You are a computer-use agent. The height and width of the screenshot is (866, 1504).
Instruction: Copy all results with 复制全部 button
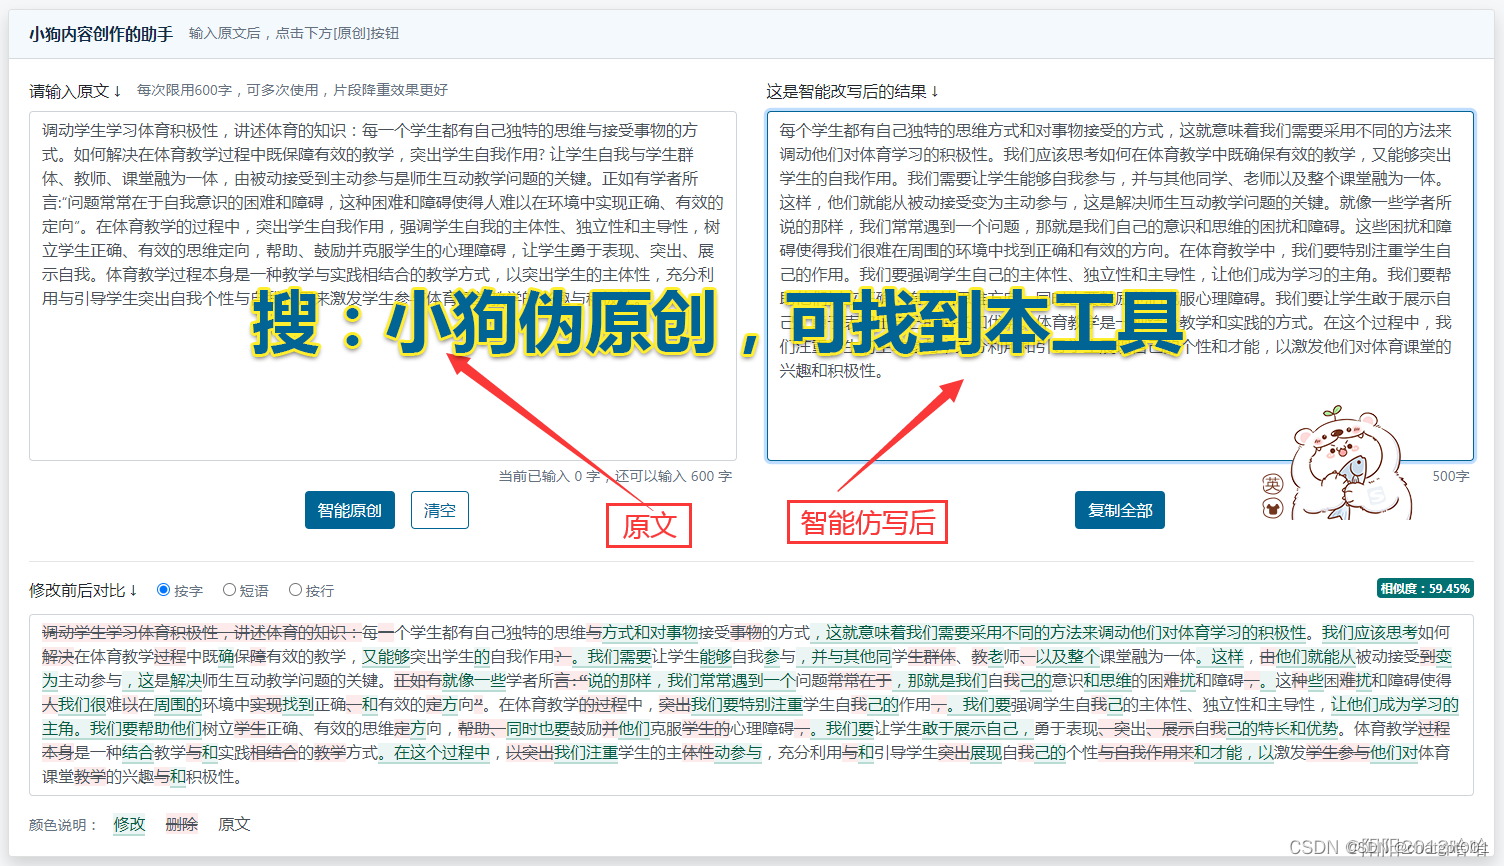pyautogui.click(x=1120, y=510)
